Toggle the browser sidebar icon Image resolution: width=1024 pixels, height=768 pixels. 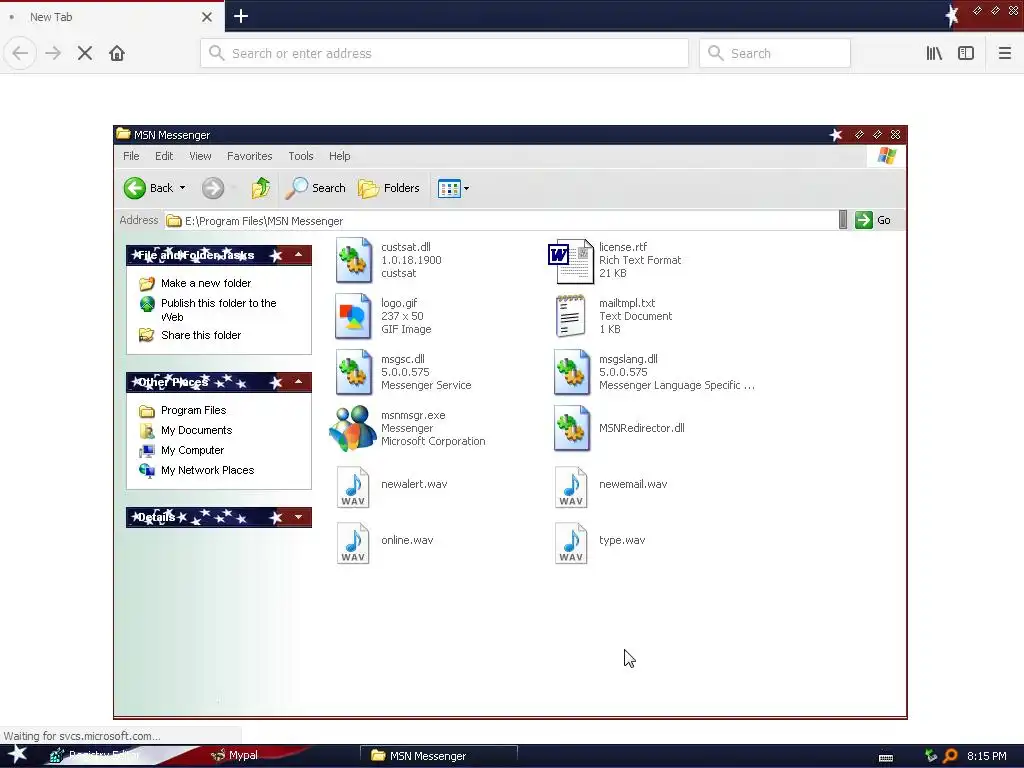966,53
